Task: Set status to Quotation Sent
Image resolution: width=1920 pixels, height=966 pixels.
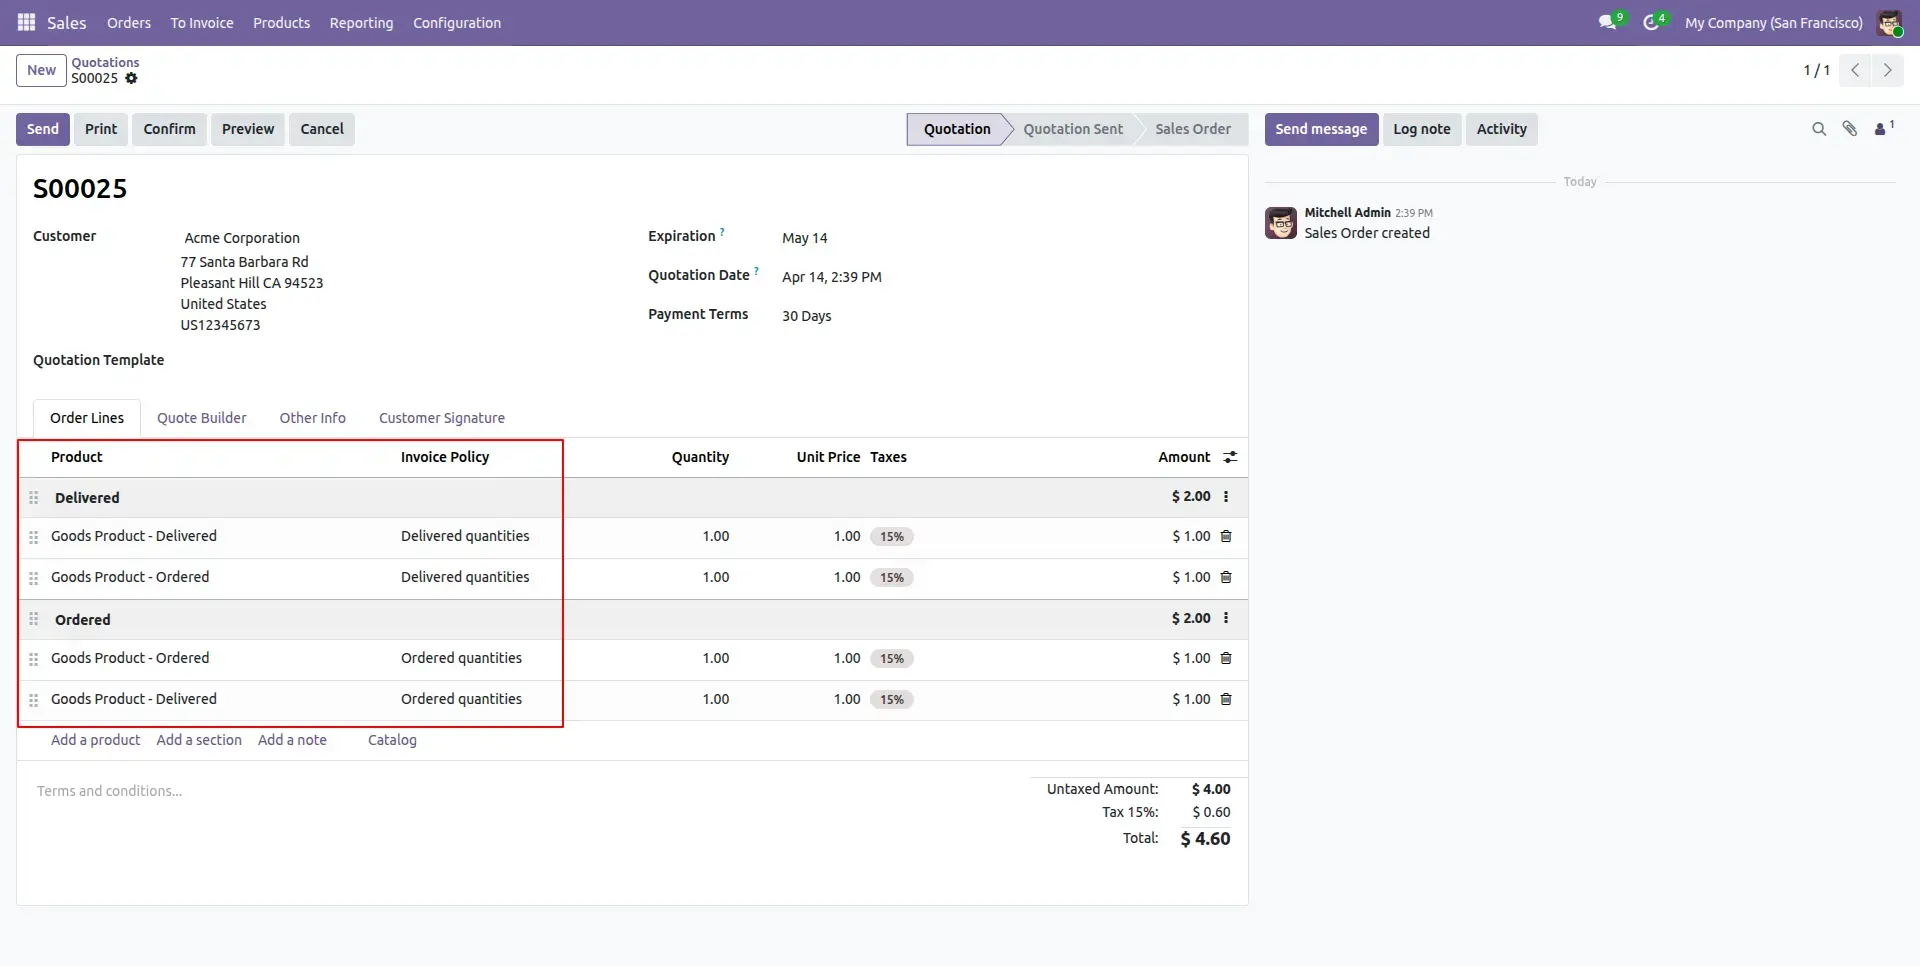Action: [1073, 129]
